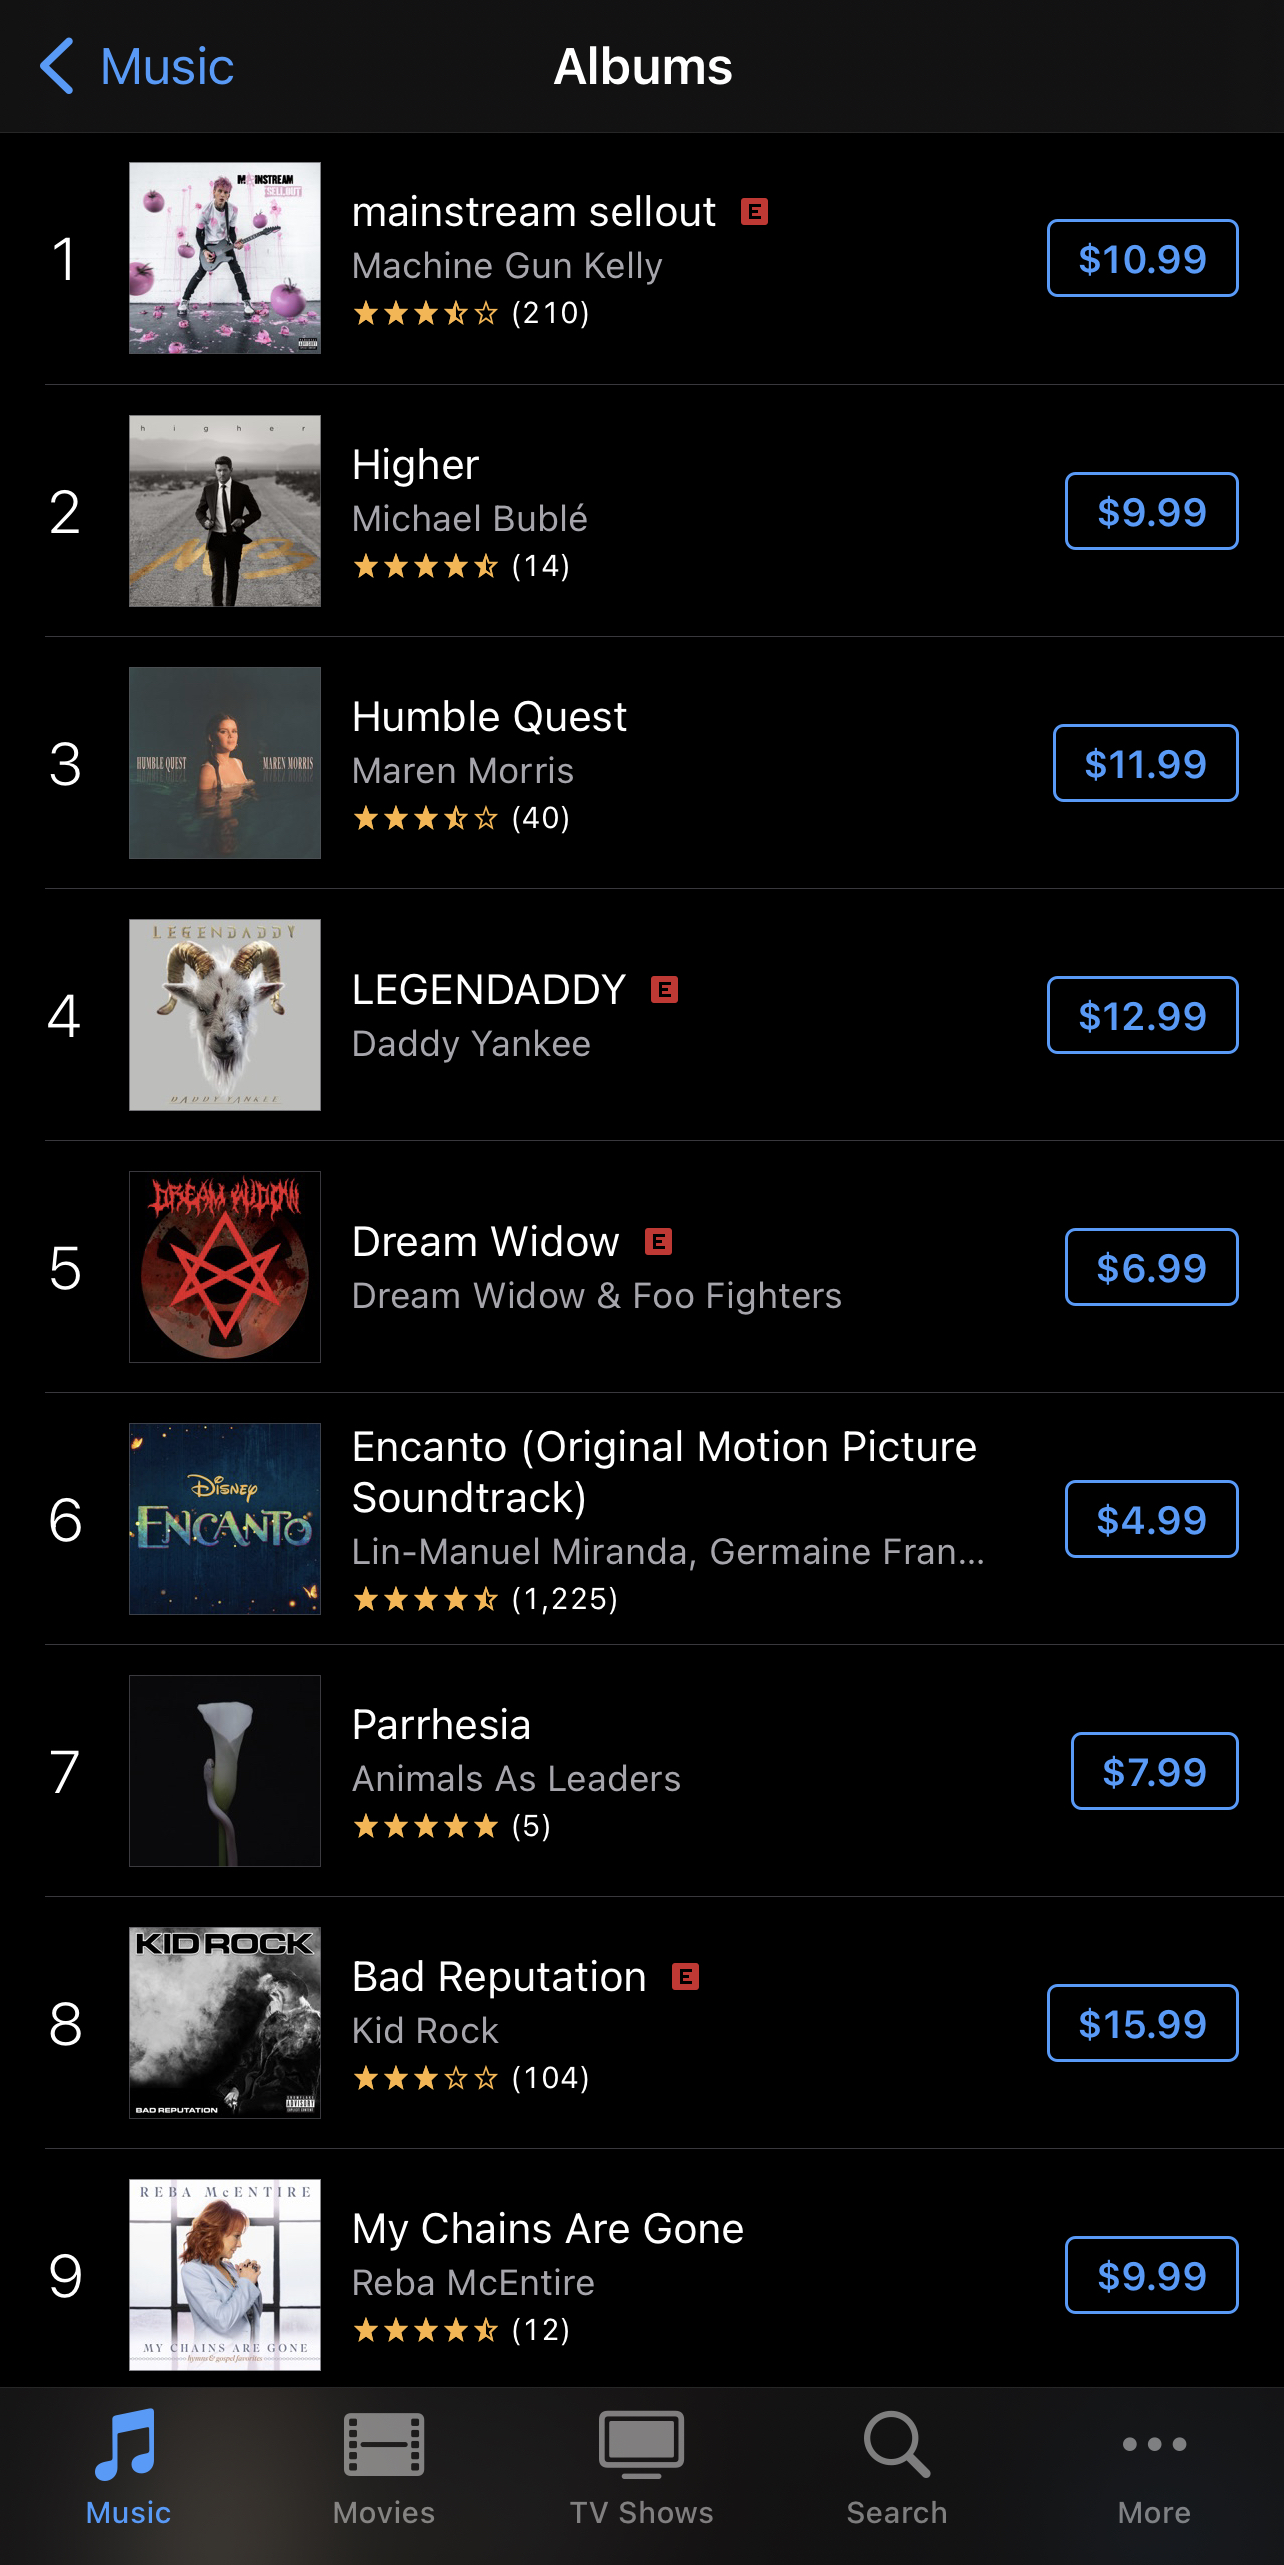
Task: Buy Bad Reputation for $15.99
Action: [1142, 2023]
